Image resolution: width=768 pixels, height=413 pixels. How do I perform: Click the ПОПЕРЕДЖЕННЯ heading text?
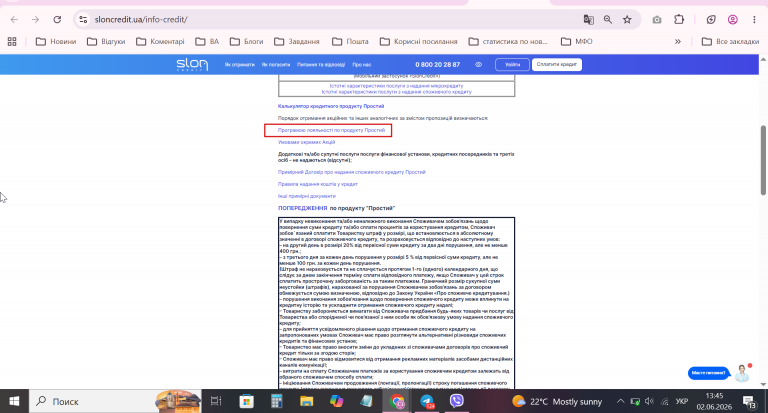[x=302, y=208]
